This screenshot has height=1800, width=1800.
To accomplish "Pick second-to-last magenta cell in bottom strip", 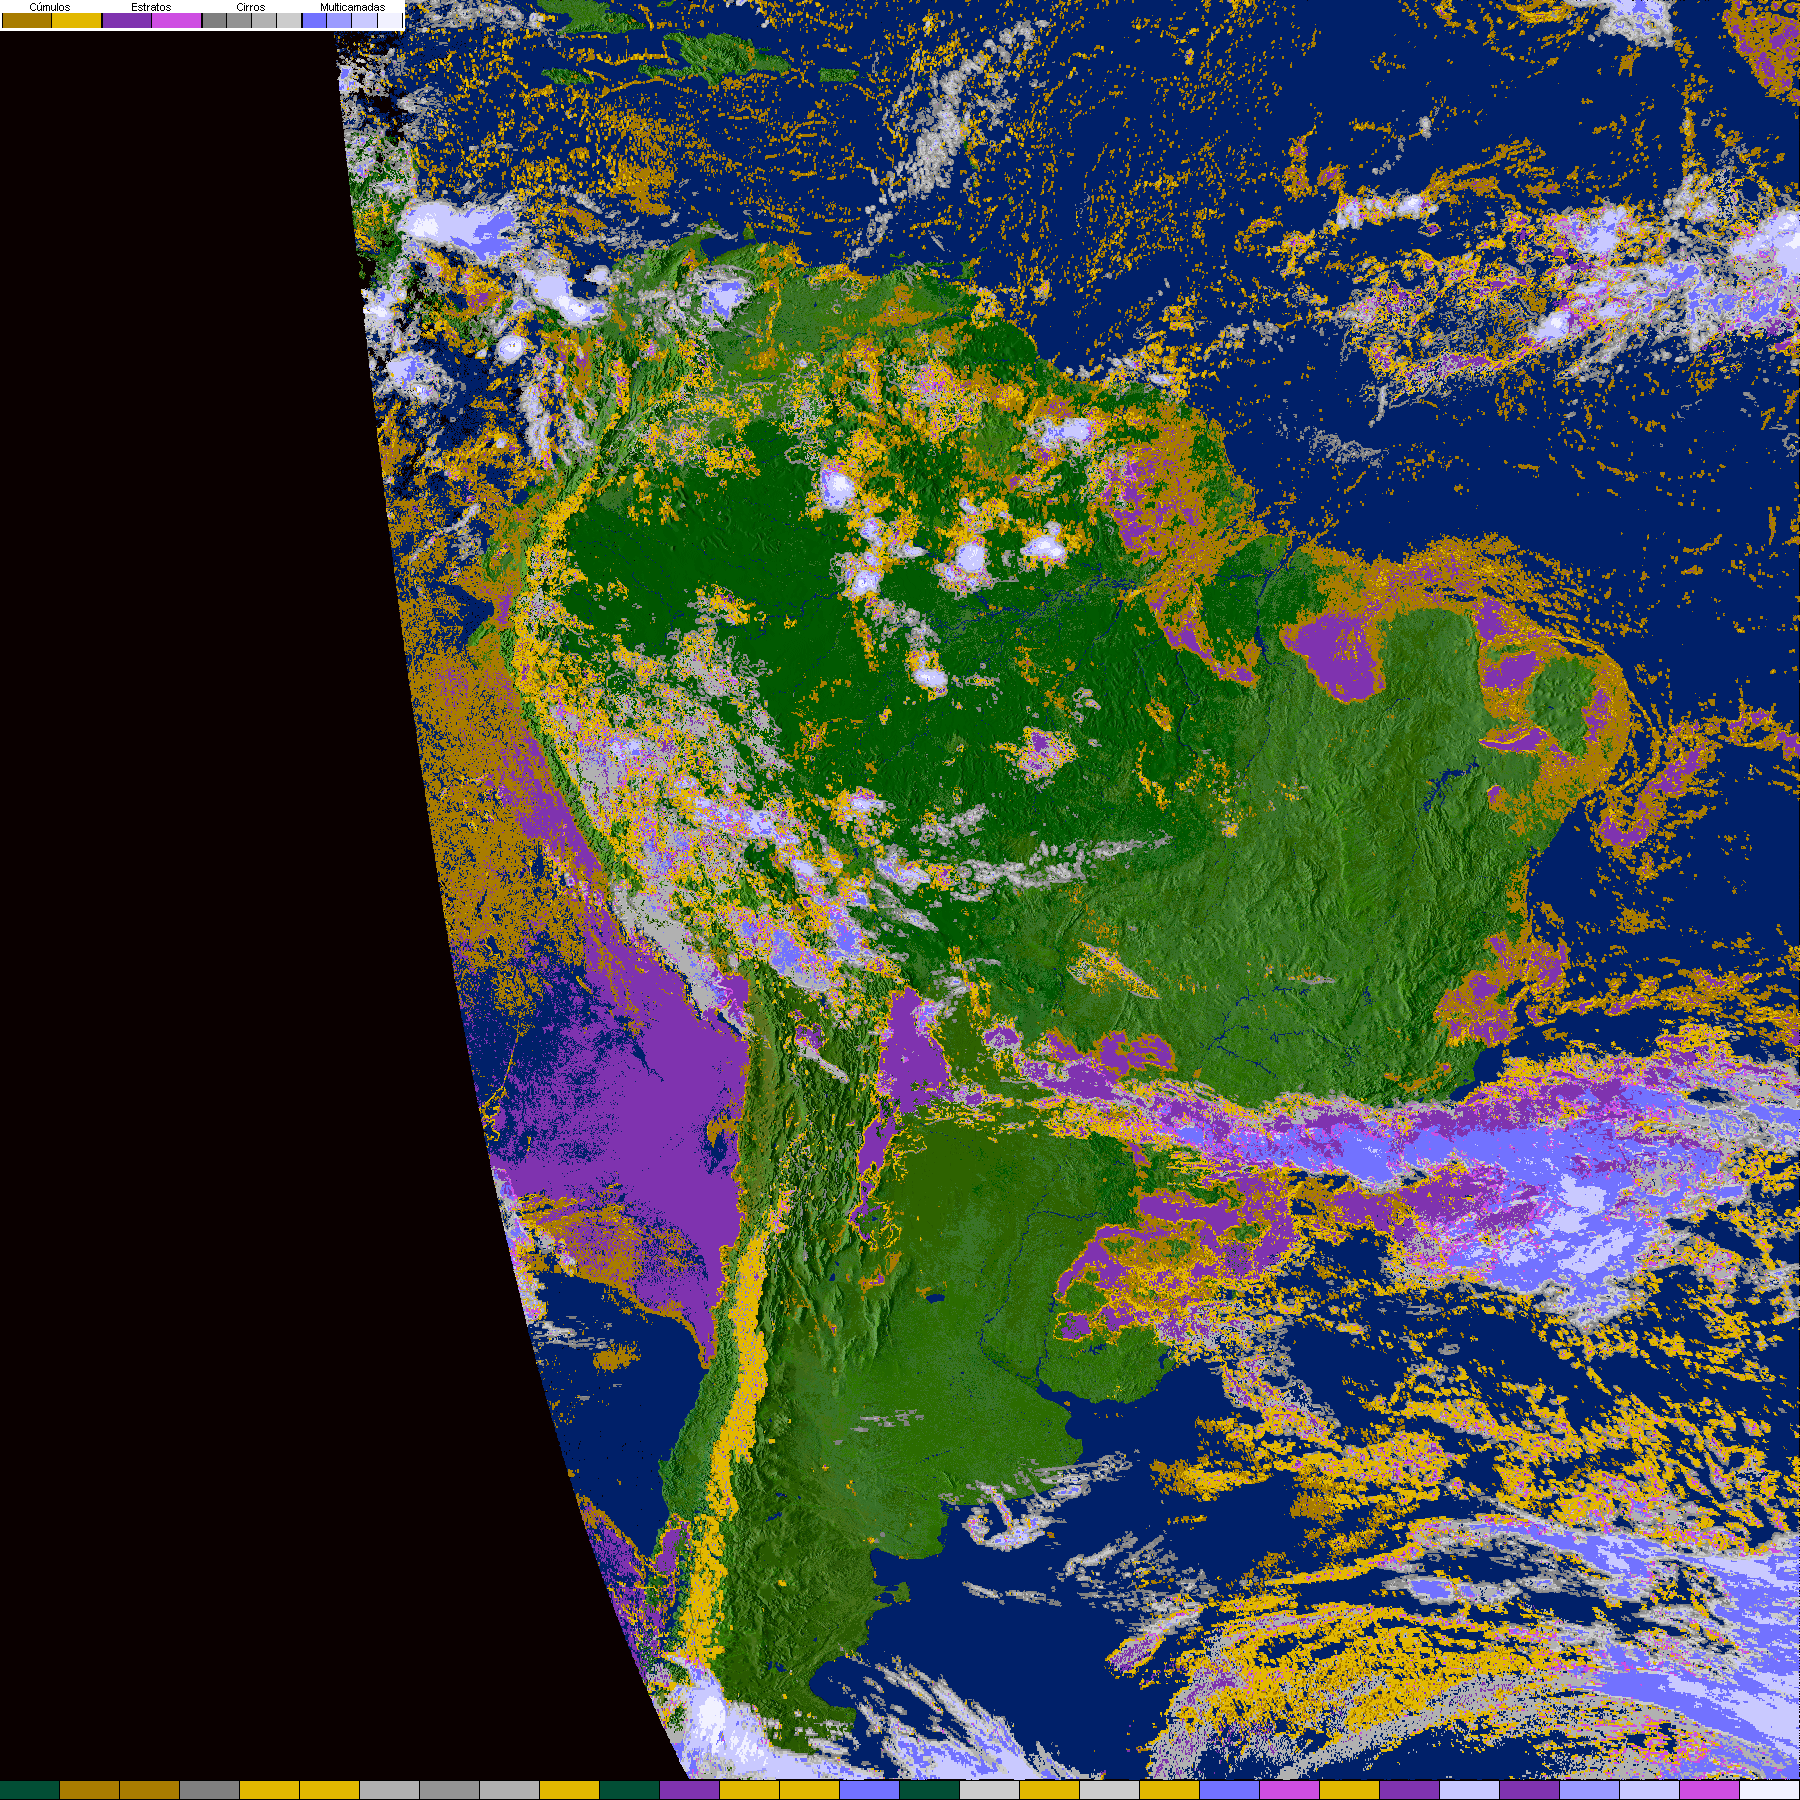I will (x=1710, y=1790).
